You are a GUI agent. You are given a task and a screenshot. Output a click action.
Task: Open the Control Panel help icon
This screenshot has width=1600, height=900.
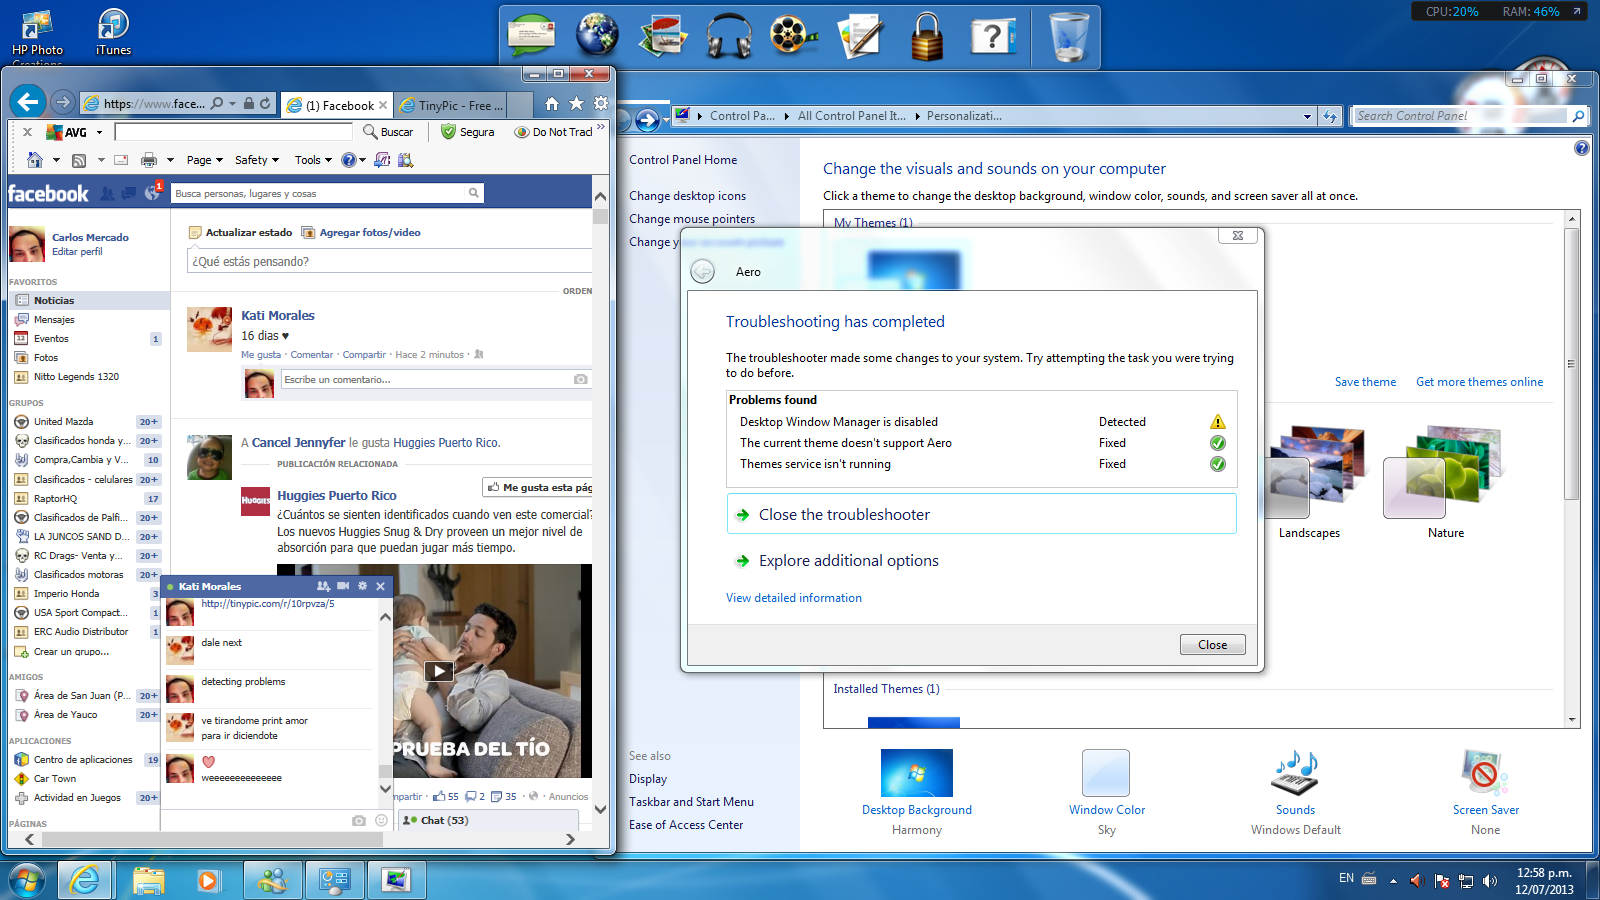click(x=1581, y=148)
